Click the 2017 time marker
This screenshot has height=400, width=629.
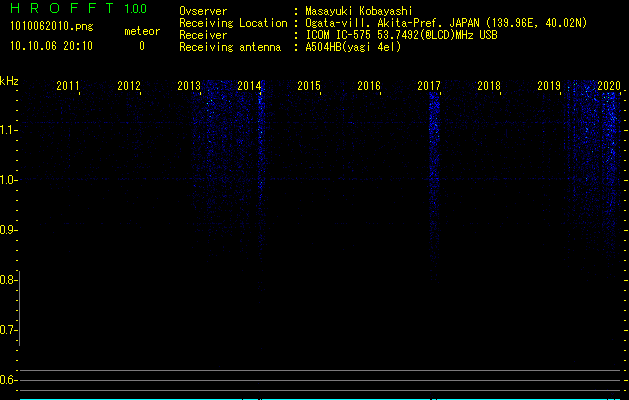coord(429,85)
